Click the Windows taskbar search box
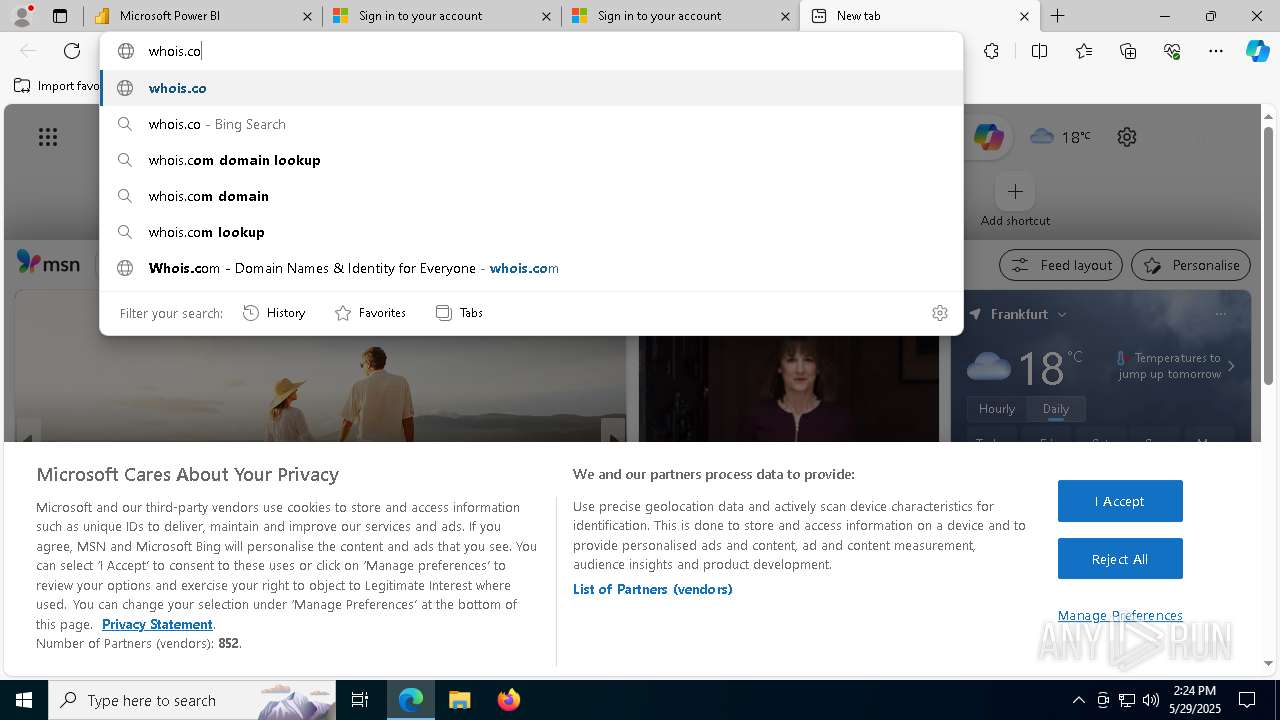Screen dimensions: 1280x720 (x=192, y=700)
